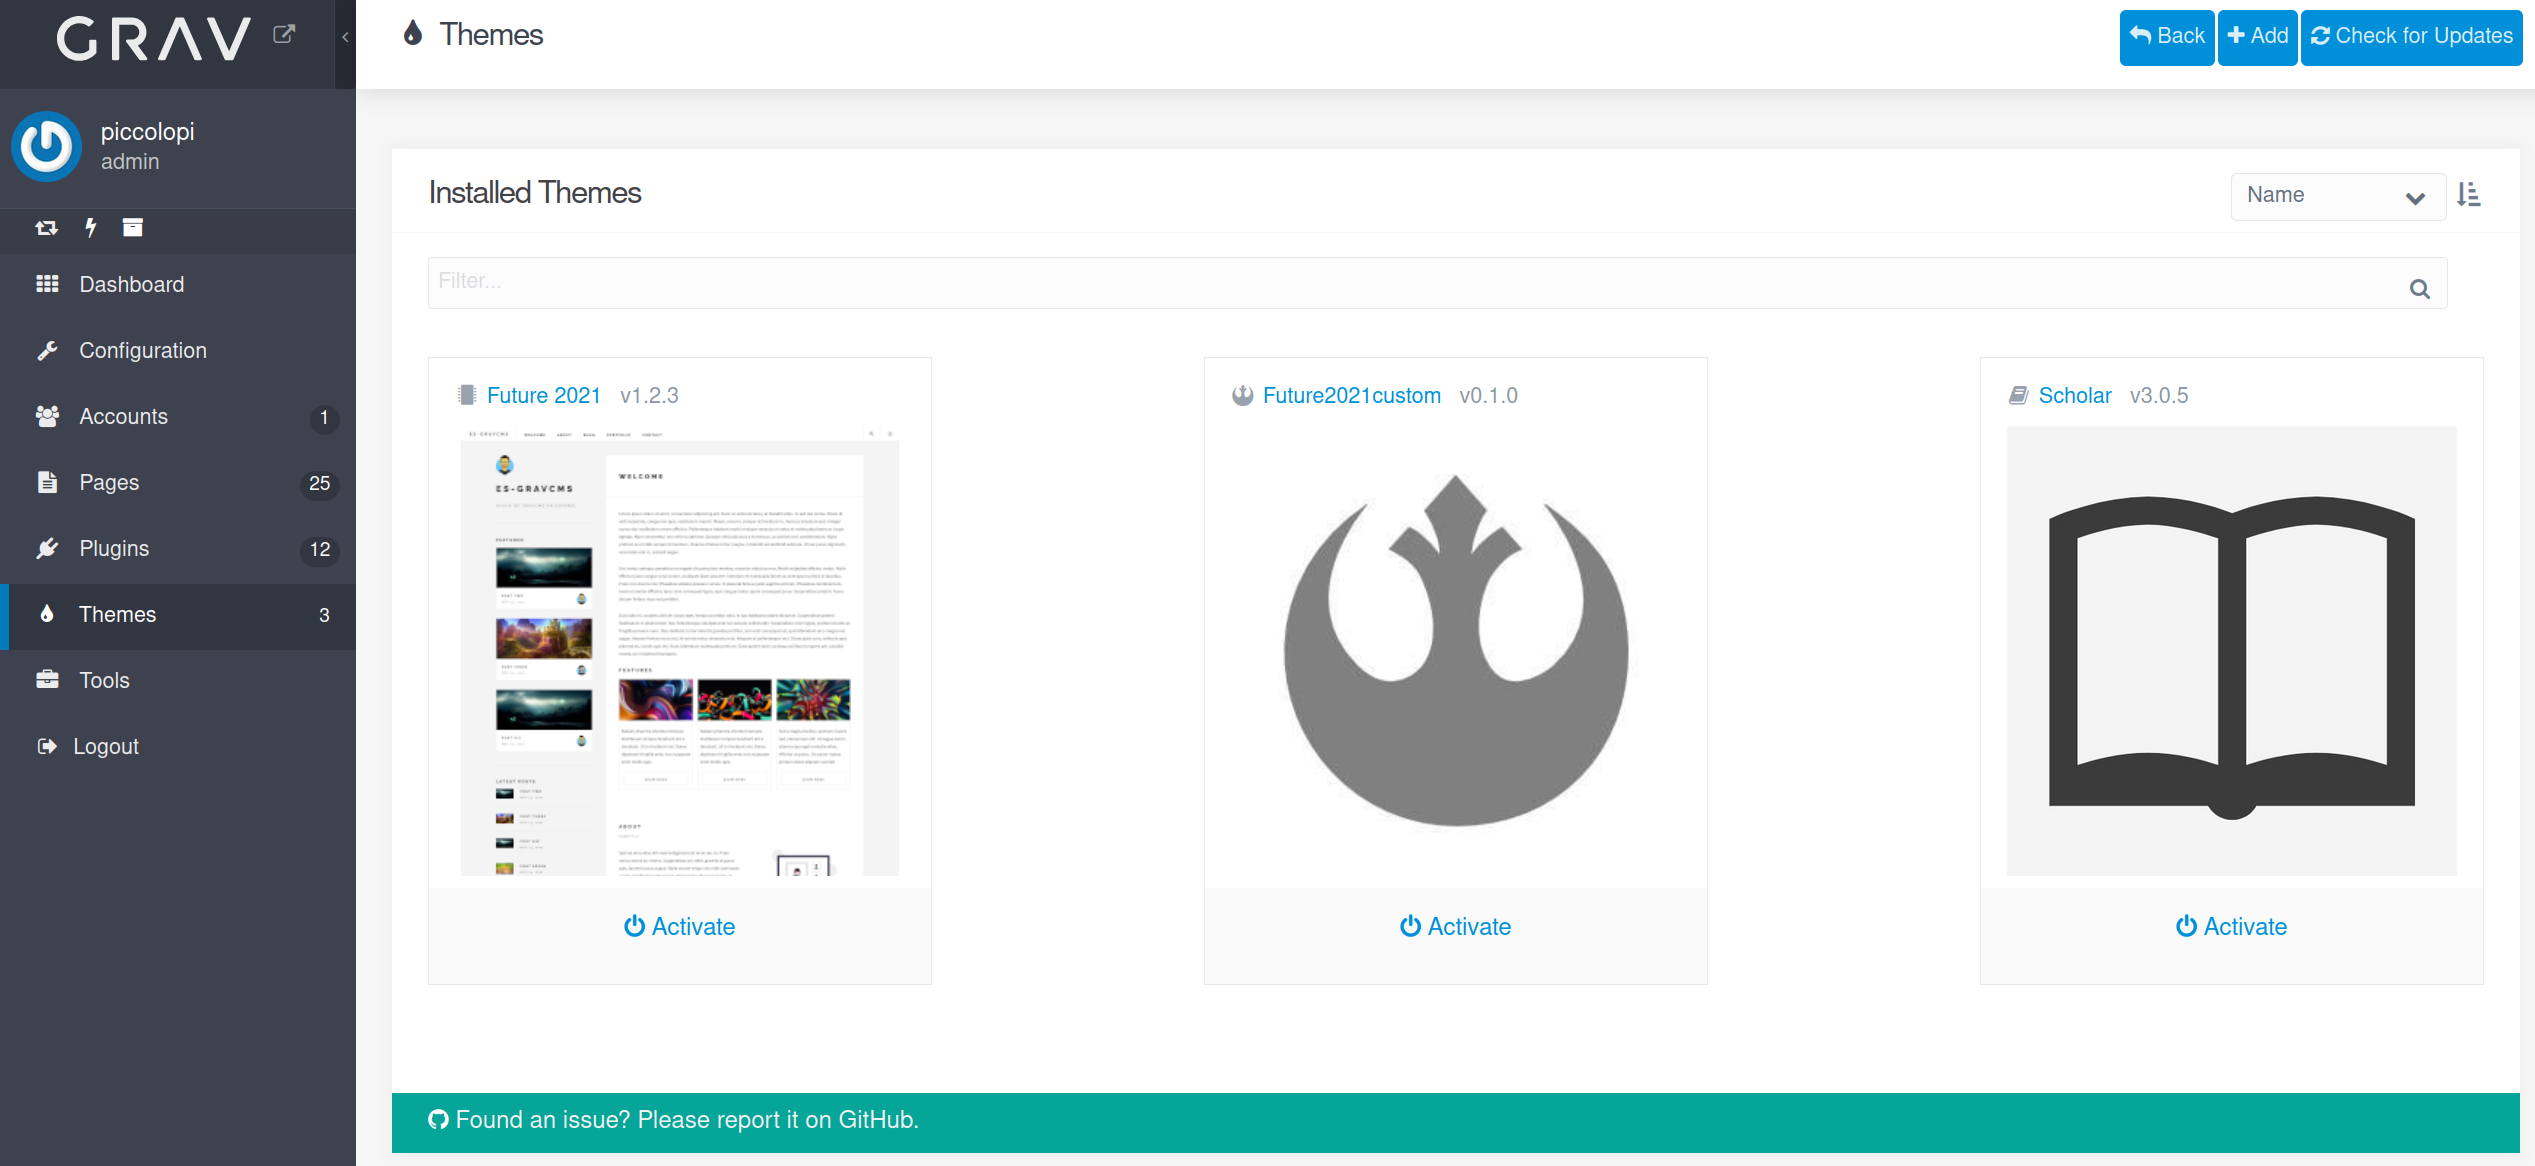The width and height of the screenshot is (2535, 1166).
Task: Open Dashboard from the sidebar
Action: (178, 285)
